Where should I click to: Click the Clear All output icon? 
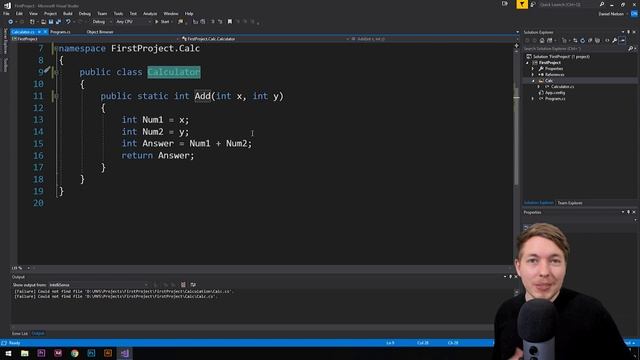[x=183, y=284]
